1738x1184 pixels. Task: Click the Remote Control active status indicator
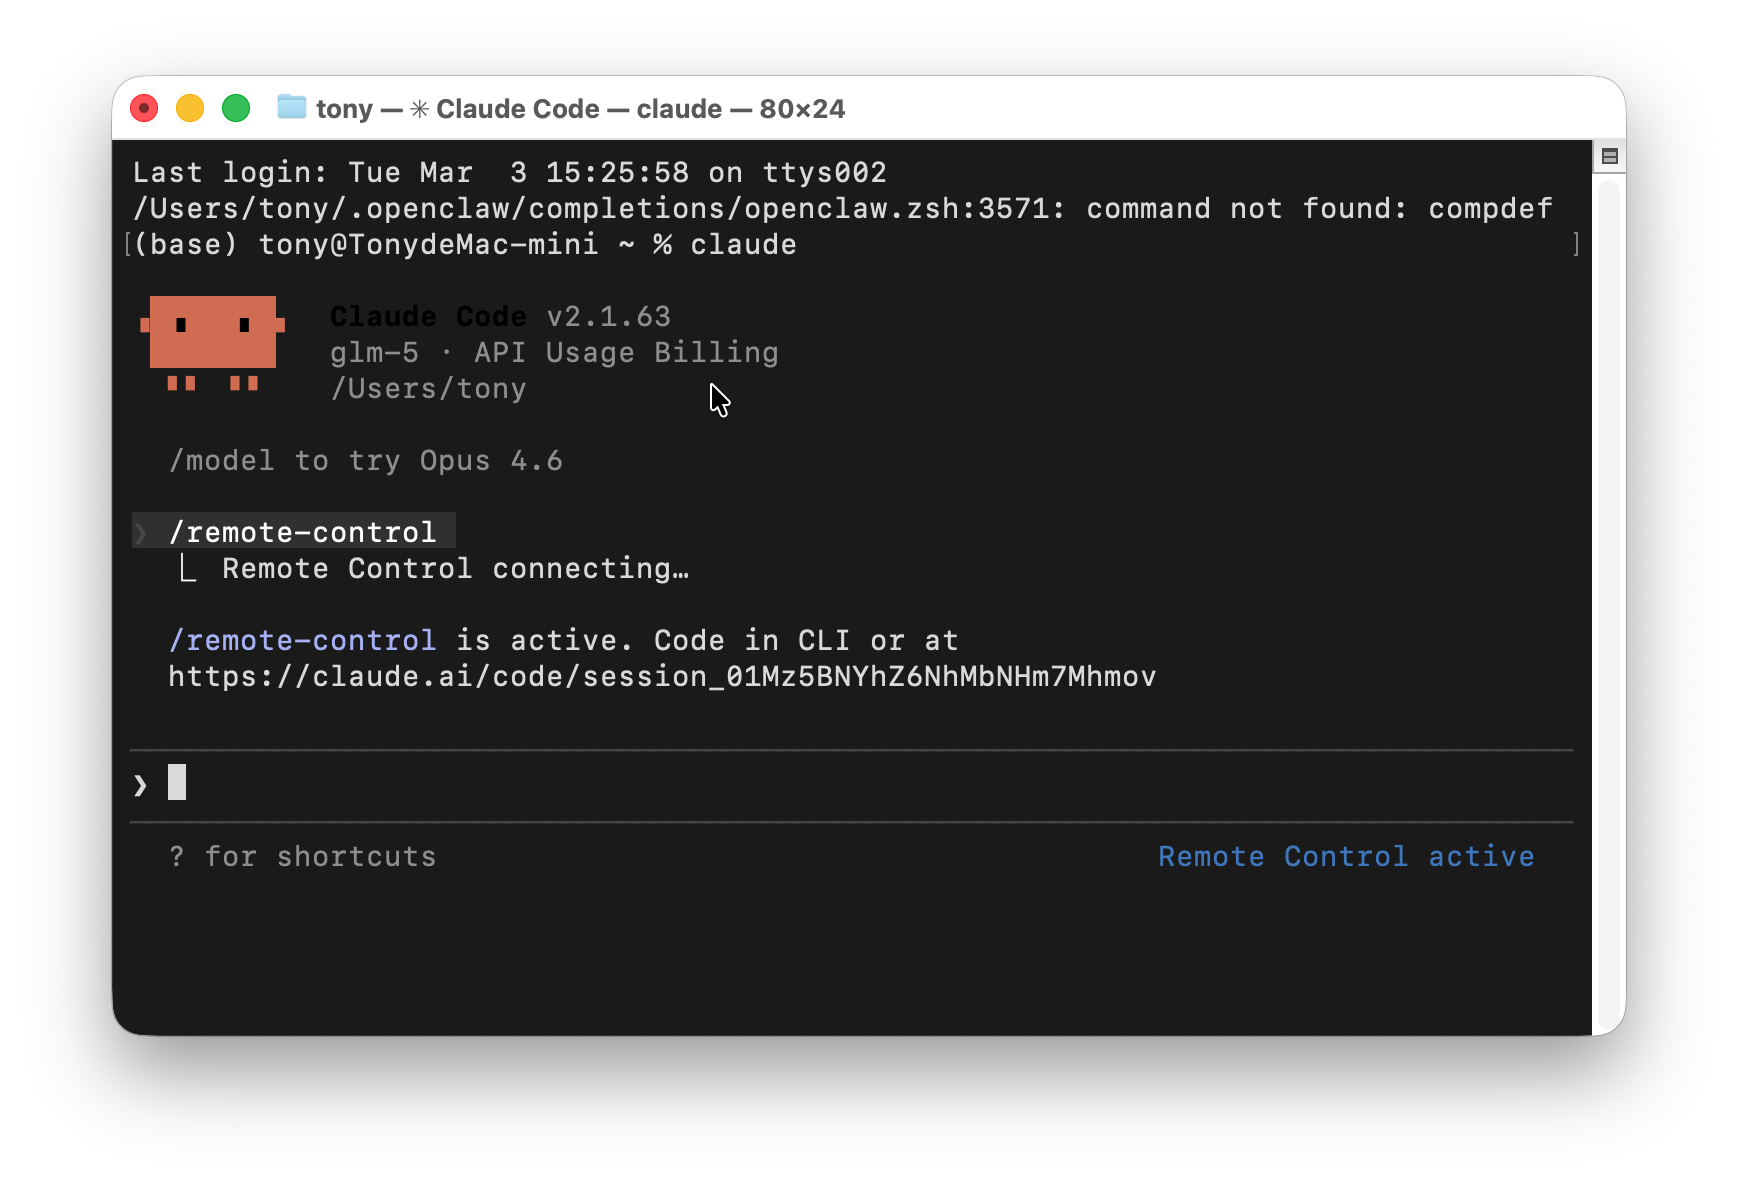(1345, 857)
